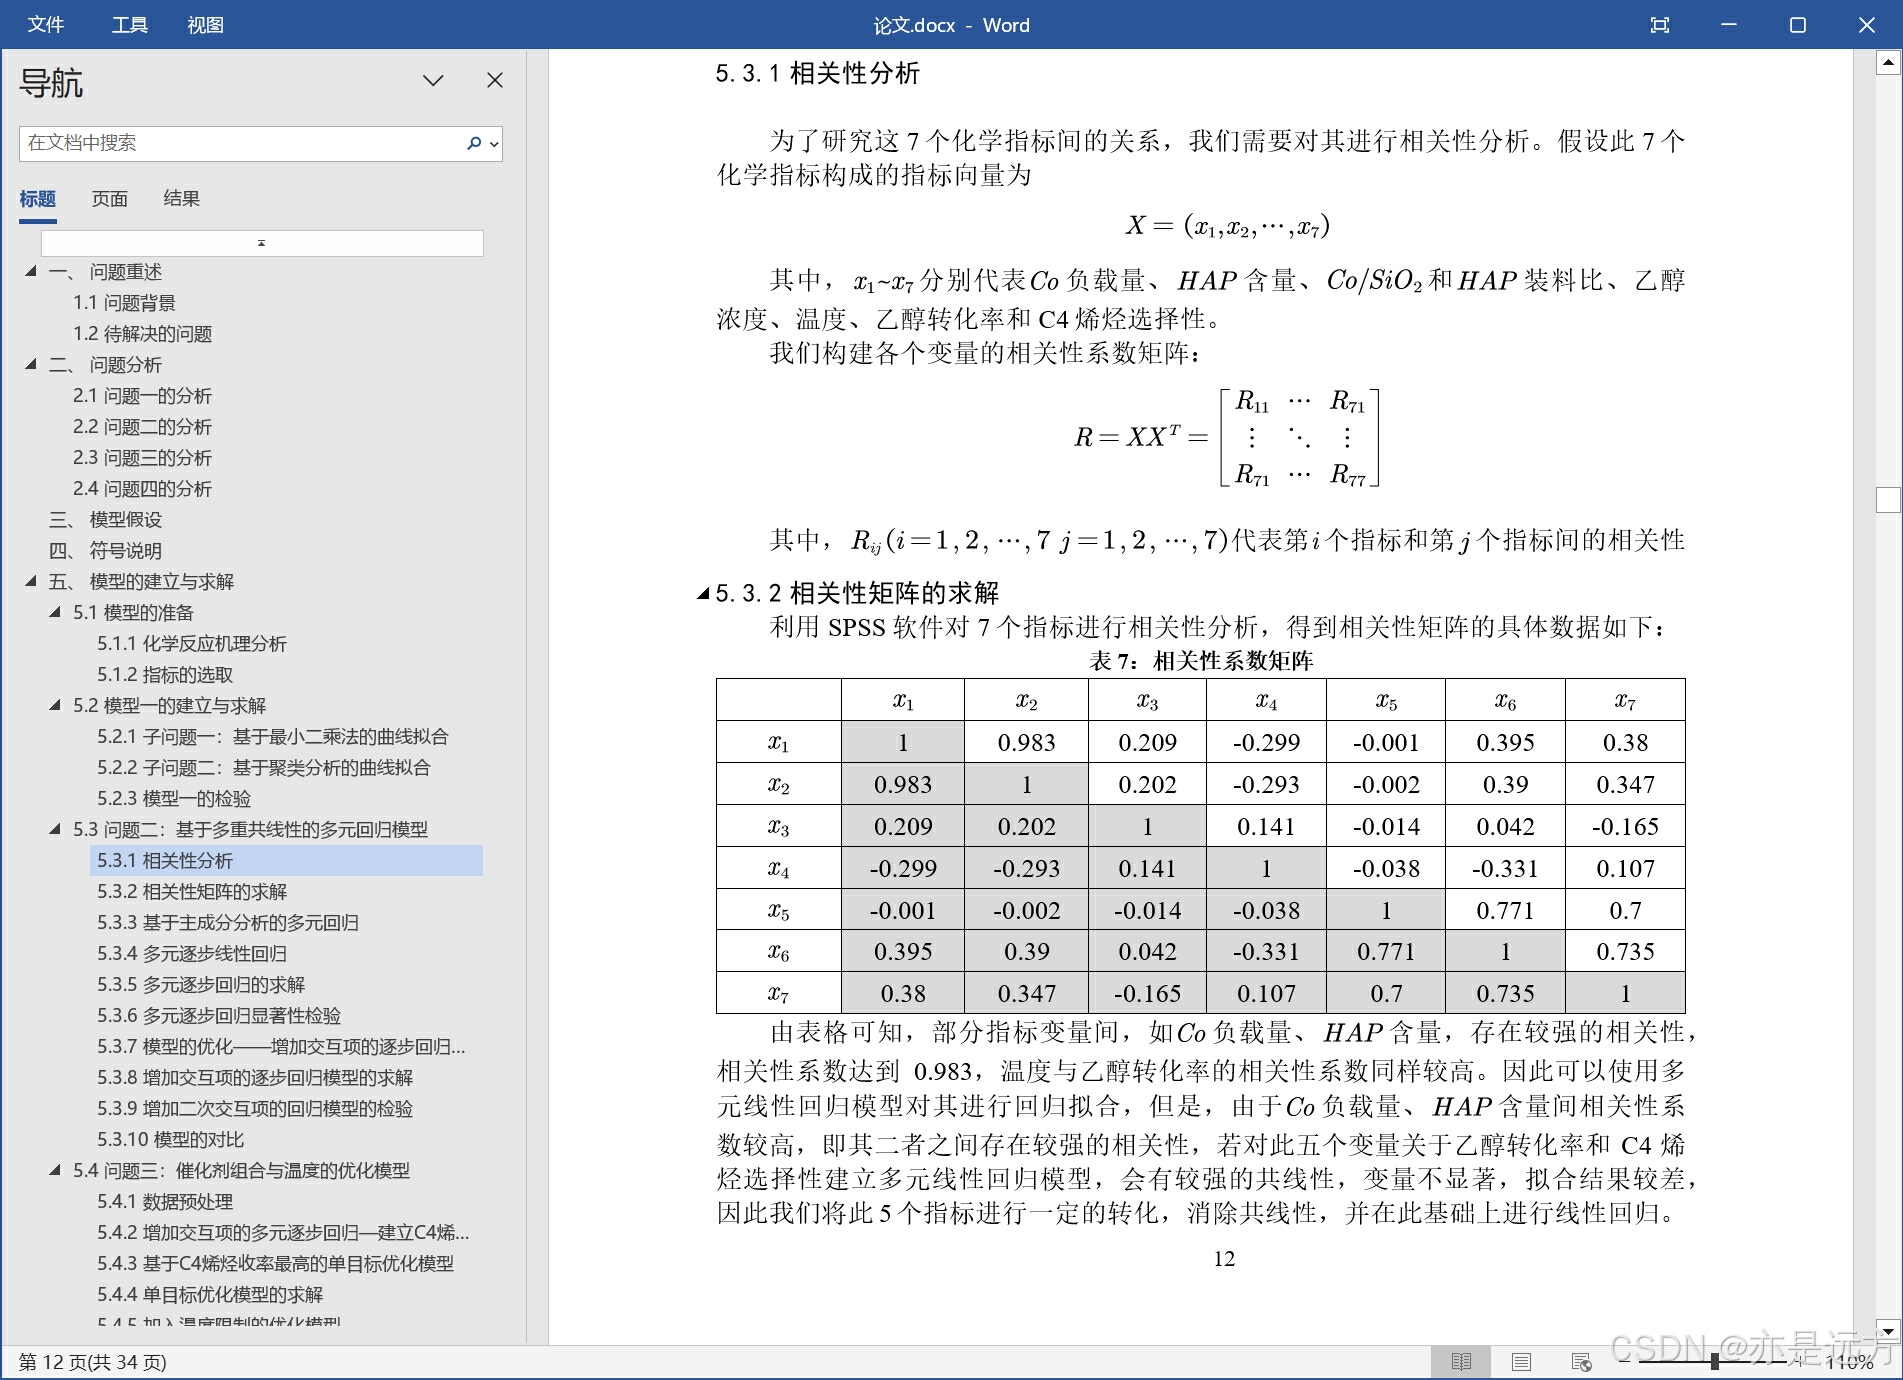Open the 文件 menu
The image size is (1903, 1380).
tap(45, 25)
